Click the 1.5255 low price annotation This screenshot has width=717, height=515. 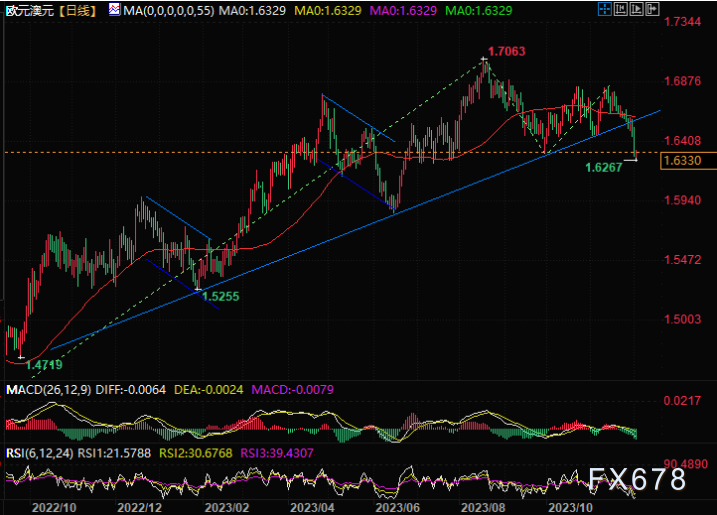[x=221, y=296]
